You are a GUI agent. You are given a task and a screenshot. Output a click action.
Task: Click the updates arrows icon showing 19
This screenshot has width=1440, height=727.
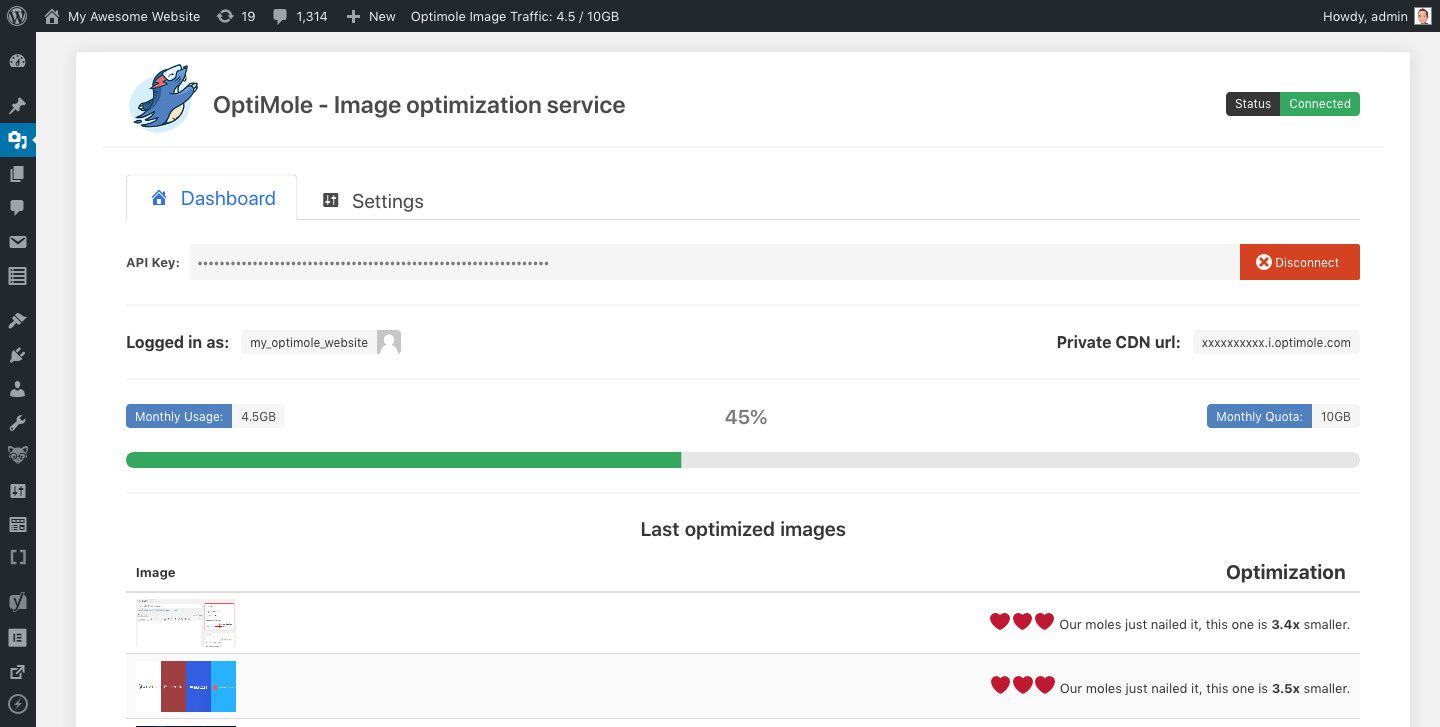[235, 16]
